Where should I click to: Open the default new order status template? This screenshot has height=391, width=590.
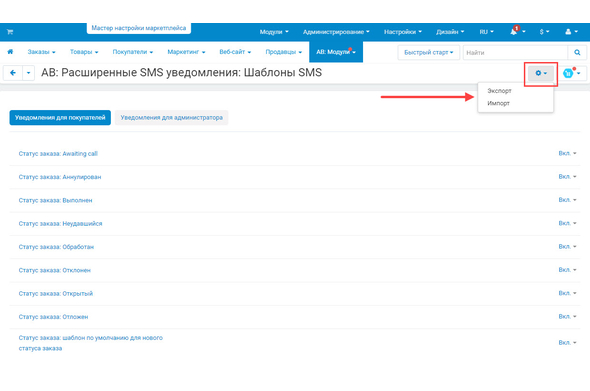pyautogui.click(x=90, y=343)
